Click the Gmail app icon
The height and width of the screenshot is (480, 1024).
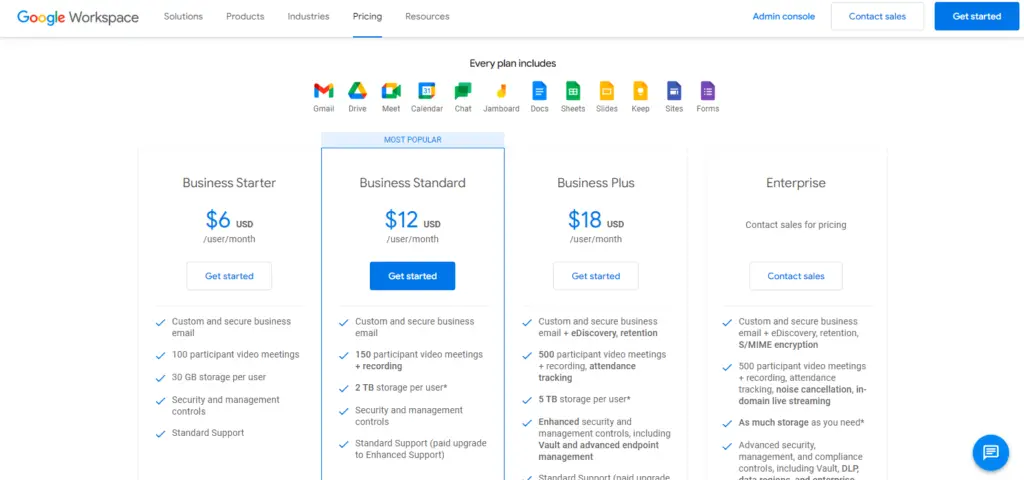point(323,91)
